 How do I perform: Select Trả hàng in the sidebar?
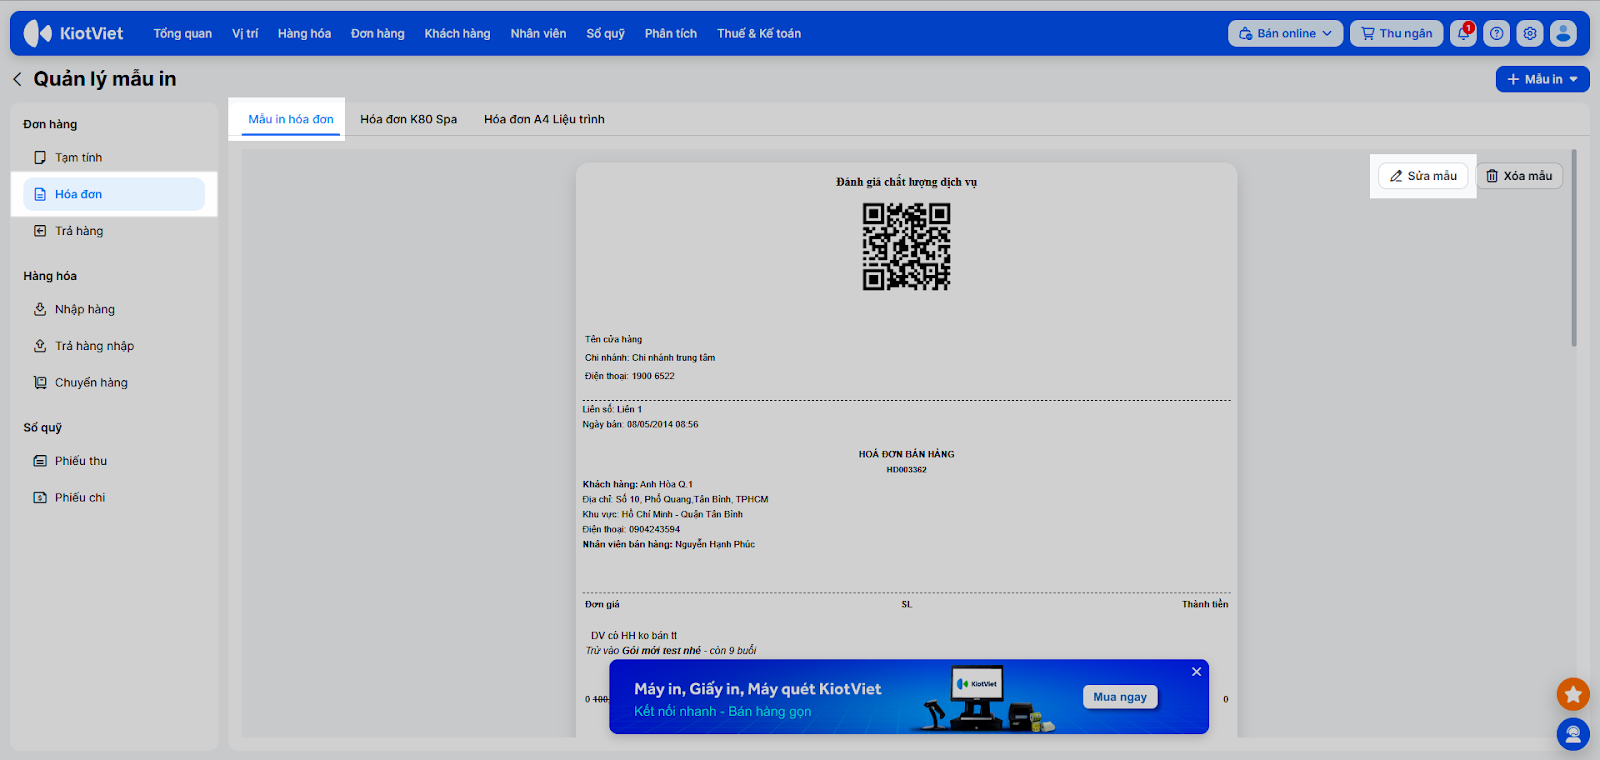(x=113, y=231)
